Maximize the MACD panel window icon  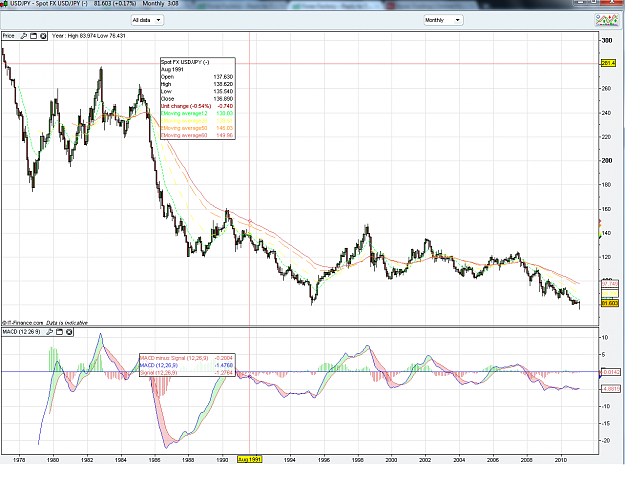[x=59, y=332]
